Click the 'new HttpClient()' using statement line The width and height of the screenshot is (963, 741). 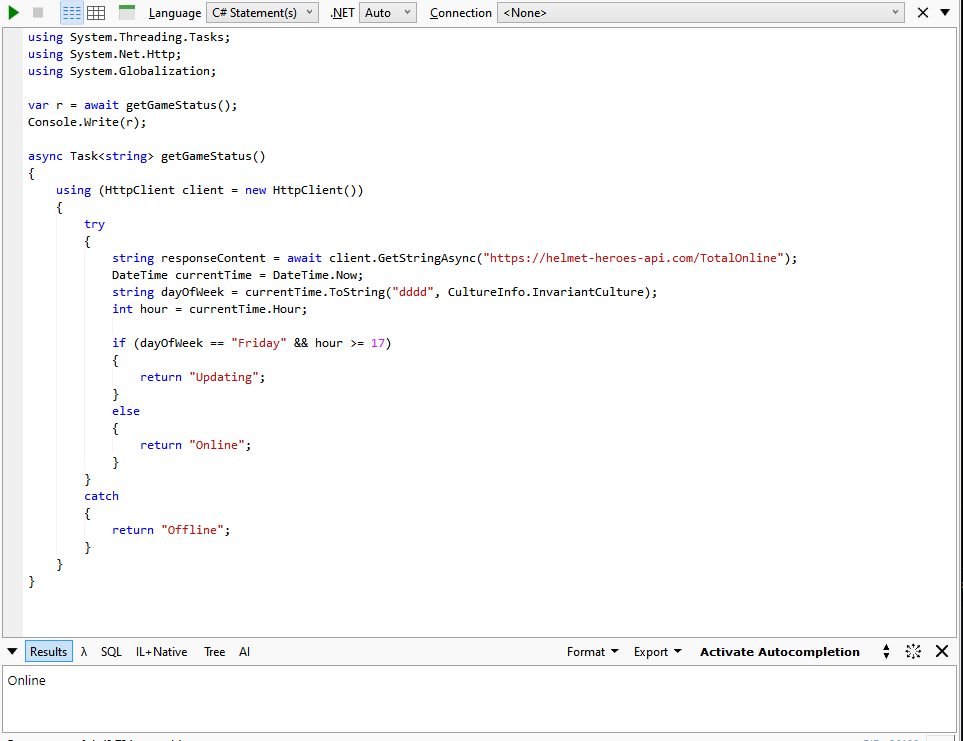[209, 190]
